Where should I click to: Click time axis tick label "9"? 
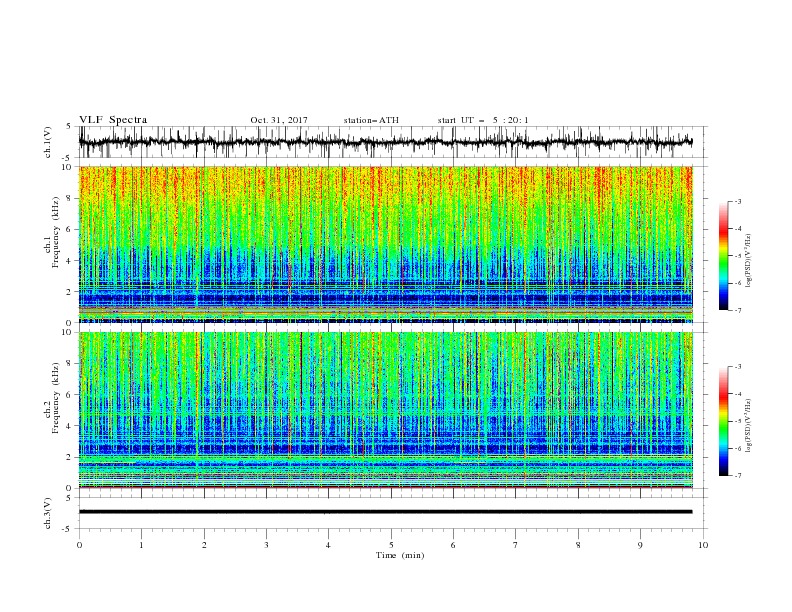(640, 545)
